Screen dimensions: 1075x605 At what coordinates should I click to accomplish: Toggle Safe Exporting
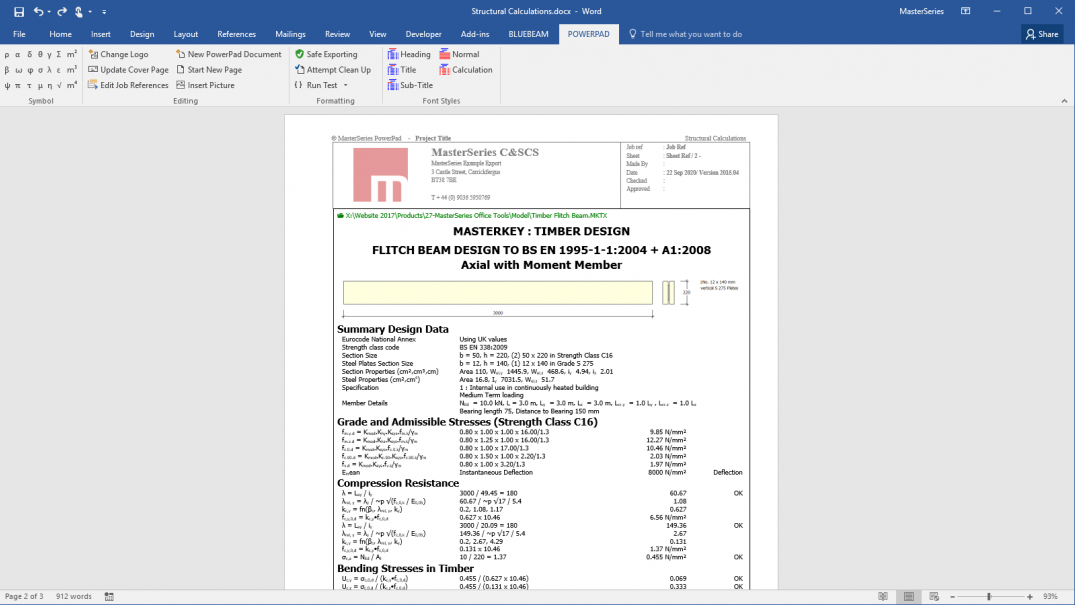(326, 54)
